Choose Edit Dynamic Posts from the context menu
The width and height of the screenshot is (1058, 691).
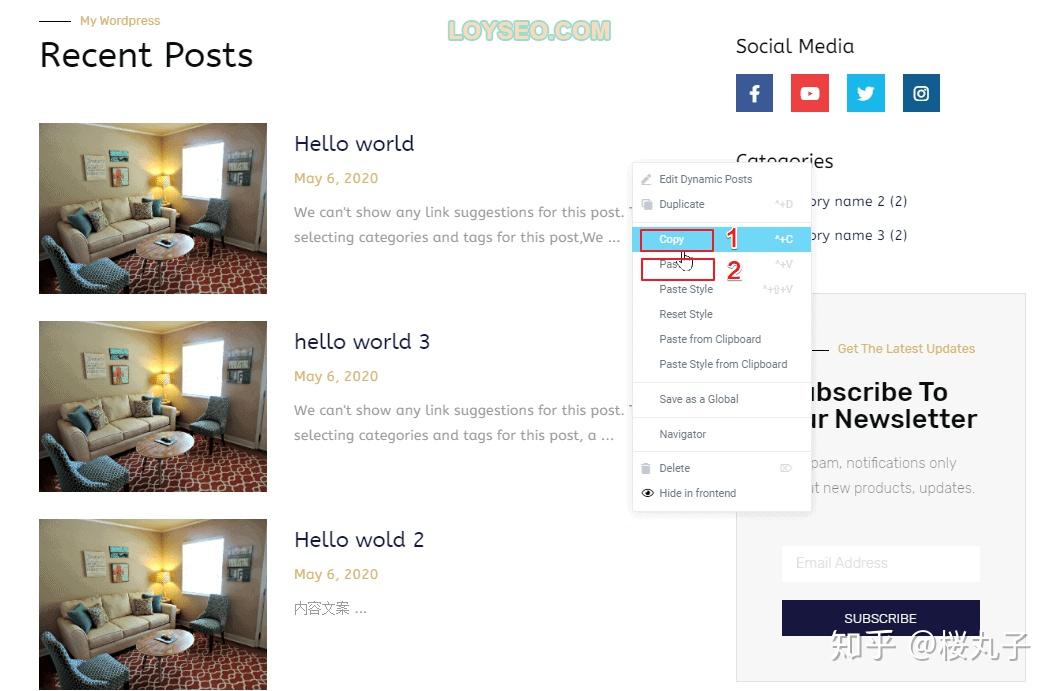point(706,179)
